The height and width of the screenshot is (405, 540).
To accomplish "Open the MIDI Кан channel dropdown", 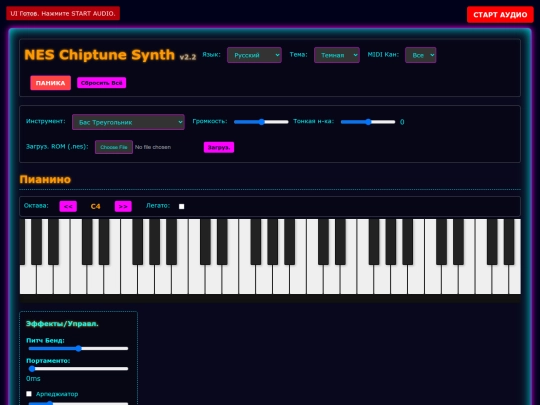I will click(420, 55).
